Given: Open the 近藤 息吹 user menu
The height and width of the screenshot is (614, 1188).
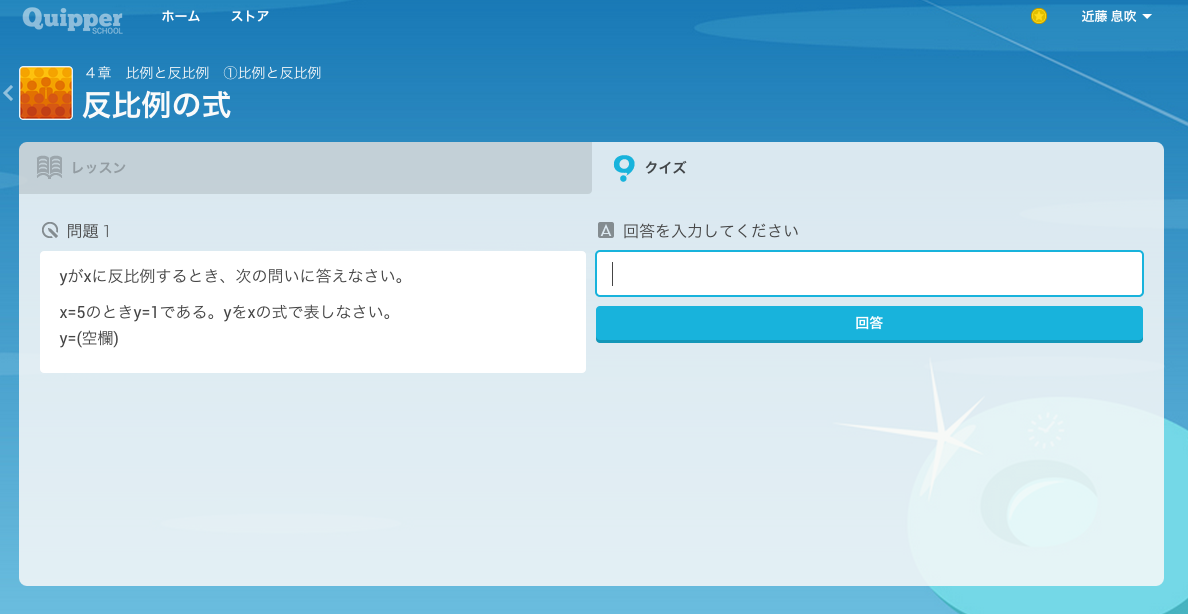Looking at the screenshot, I should pos(1108,17).
